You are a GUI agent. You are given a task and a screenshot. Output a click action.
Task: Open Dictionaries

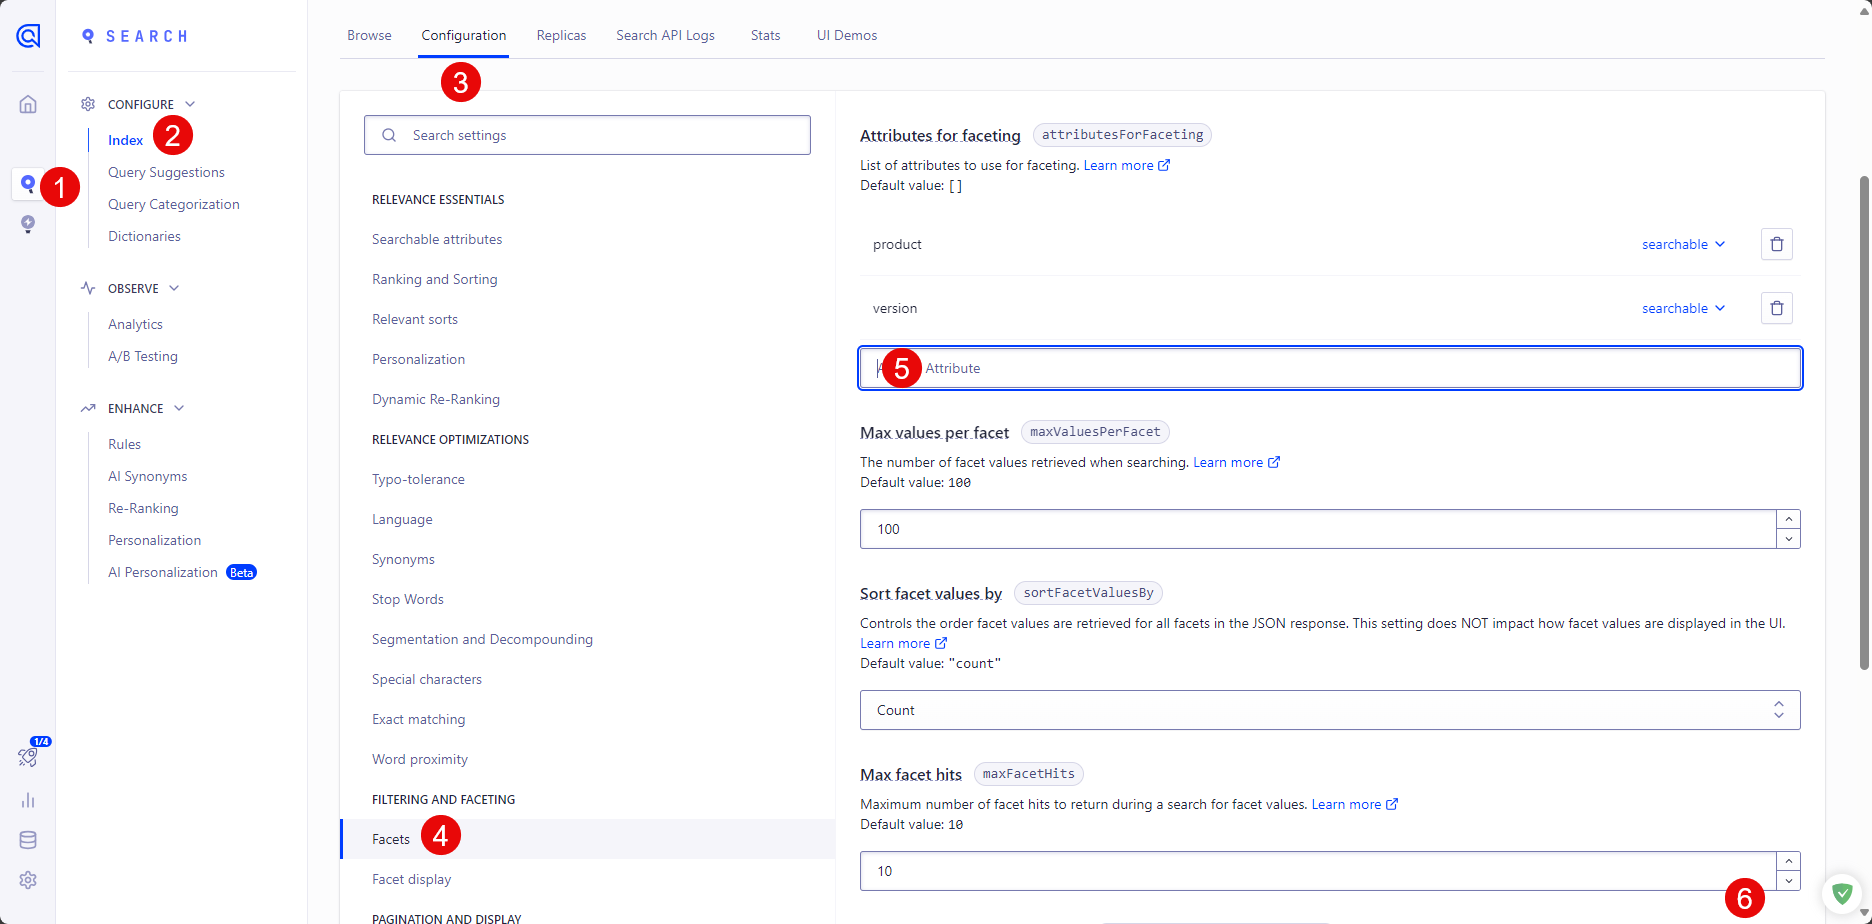tap(144, 236)
